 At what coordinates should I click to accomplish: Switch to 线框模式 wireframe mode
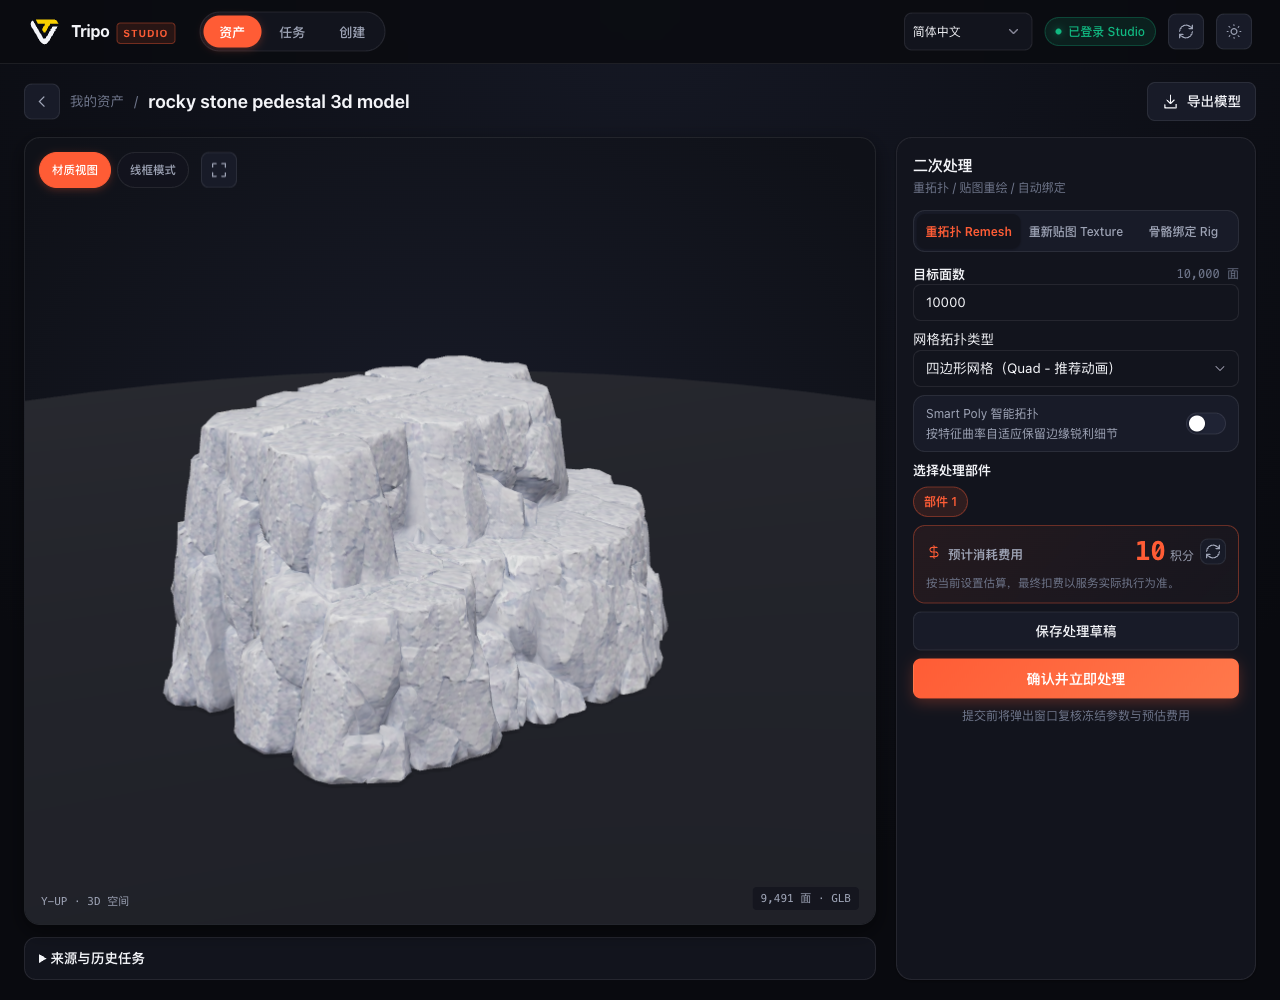(153, 170)
